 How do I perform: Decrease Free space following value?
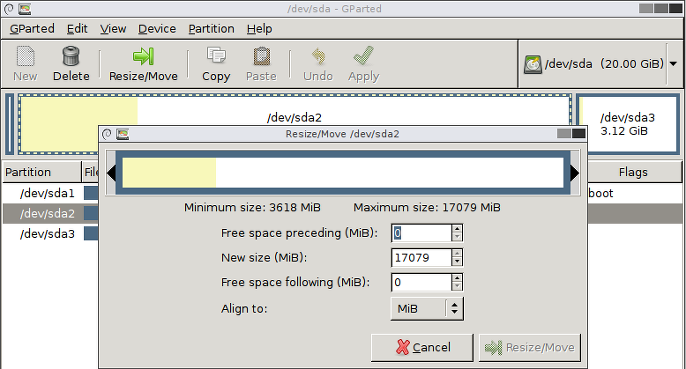pyautogui.click(x=457, y=286)
